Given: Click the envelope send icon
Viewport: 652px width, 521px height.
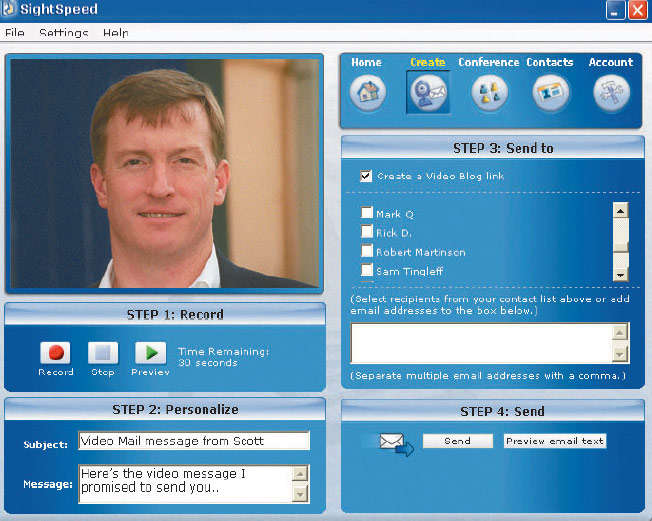Looking at the screenshot, I should [x=396, y=443].
